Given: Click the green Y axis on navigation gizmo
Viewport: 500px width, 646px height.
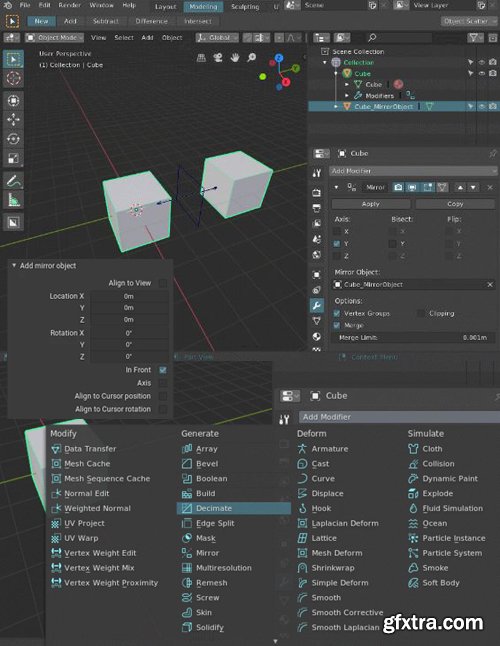Looking at the screenshot, I should tap(296, 68).
